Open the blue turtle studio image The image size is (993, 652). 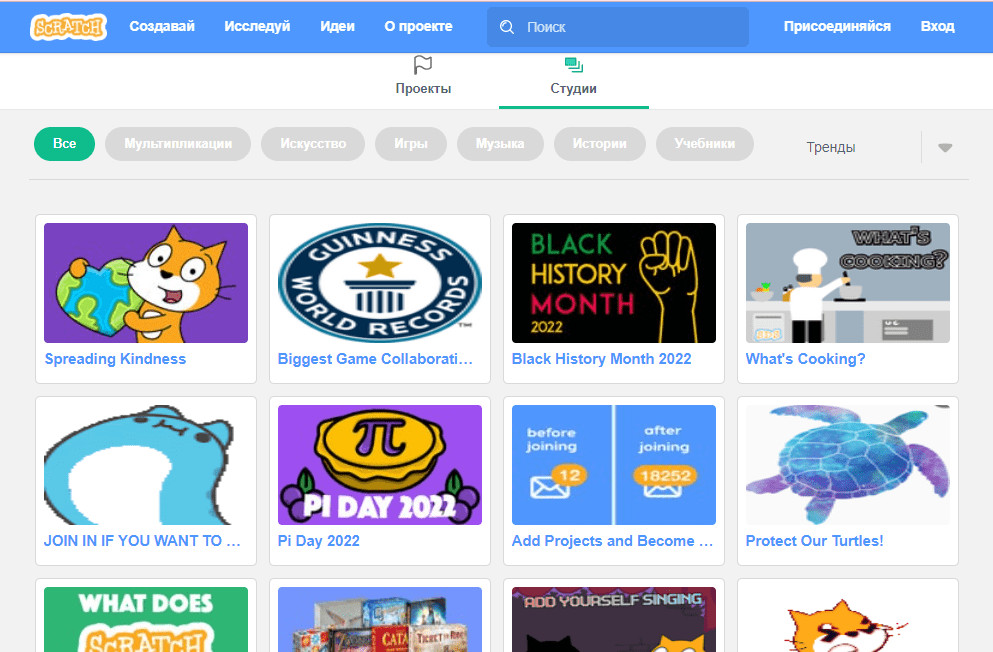(848, 465)
